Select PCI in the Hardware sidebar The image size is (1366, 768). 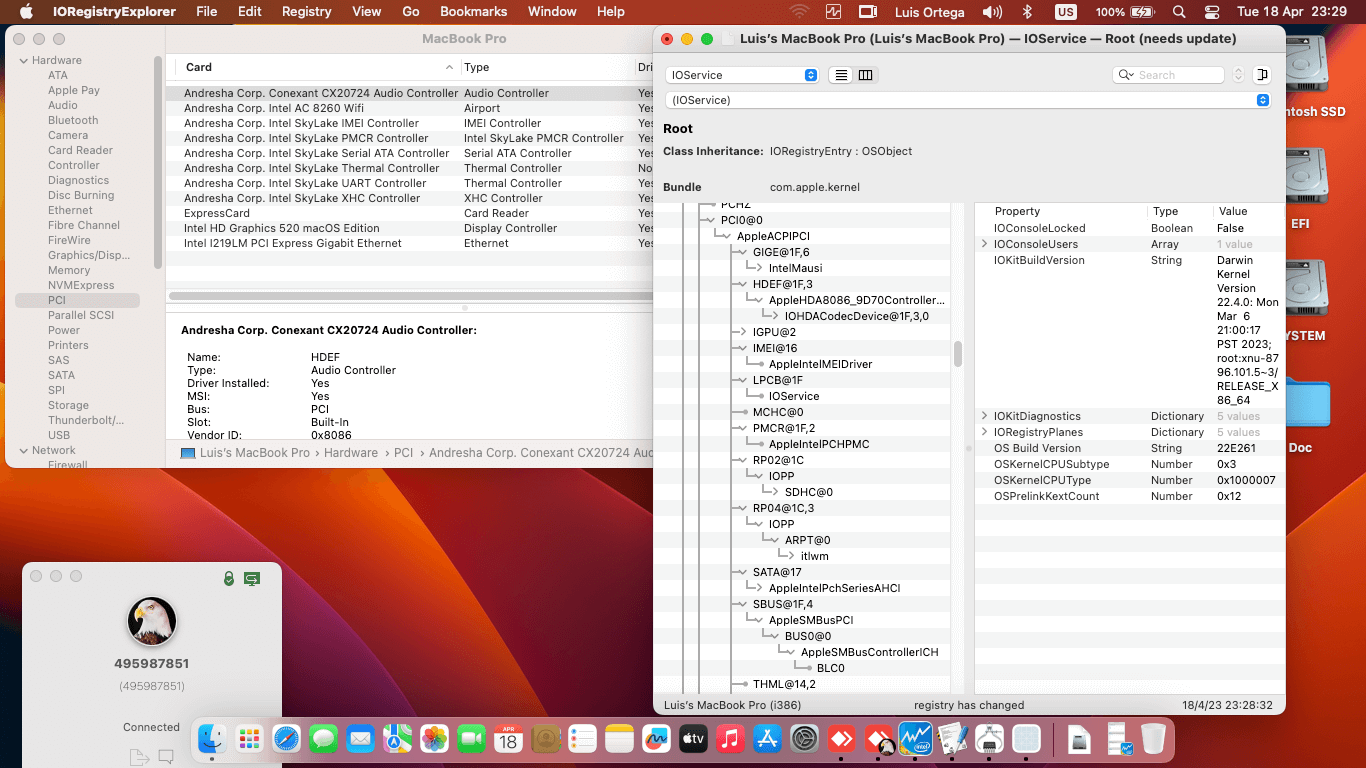[x=78, y=300]
